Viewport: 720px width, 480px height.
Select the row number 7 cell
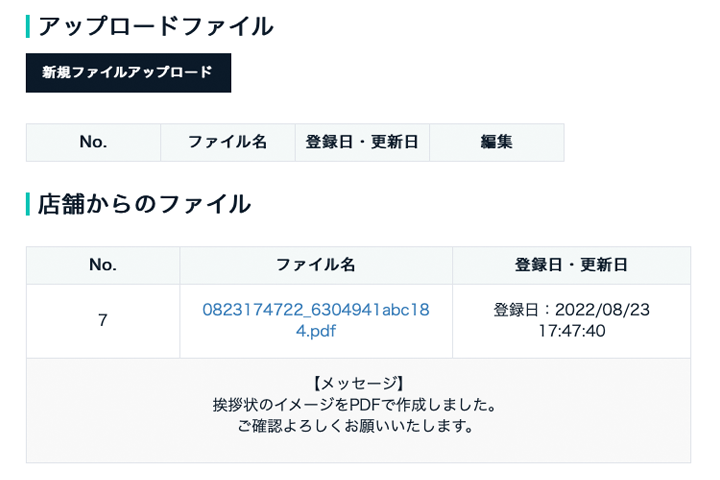tap(103, 321)
